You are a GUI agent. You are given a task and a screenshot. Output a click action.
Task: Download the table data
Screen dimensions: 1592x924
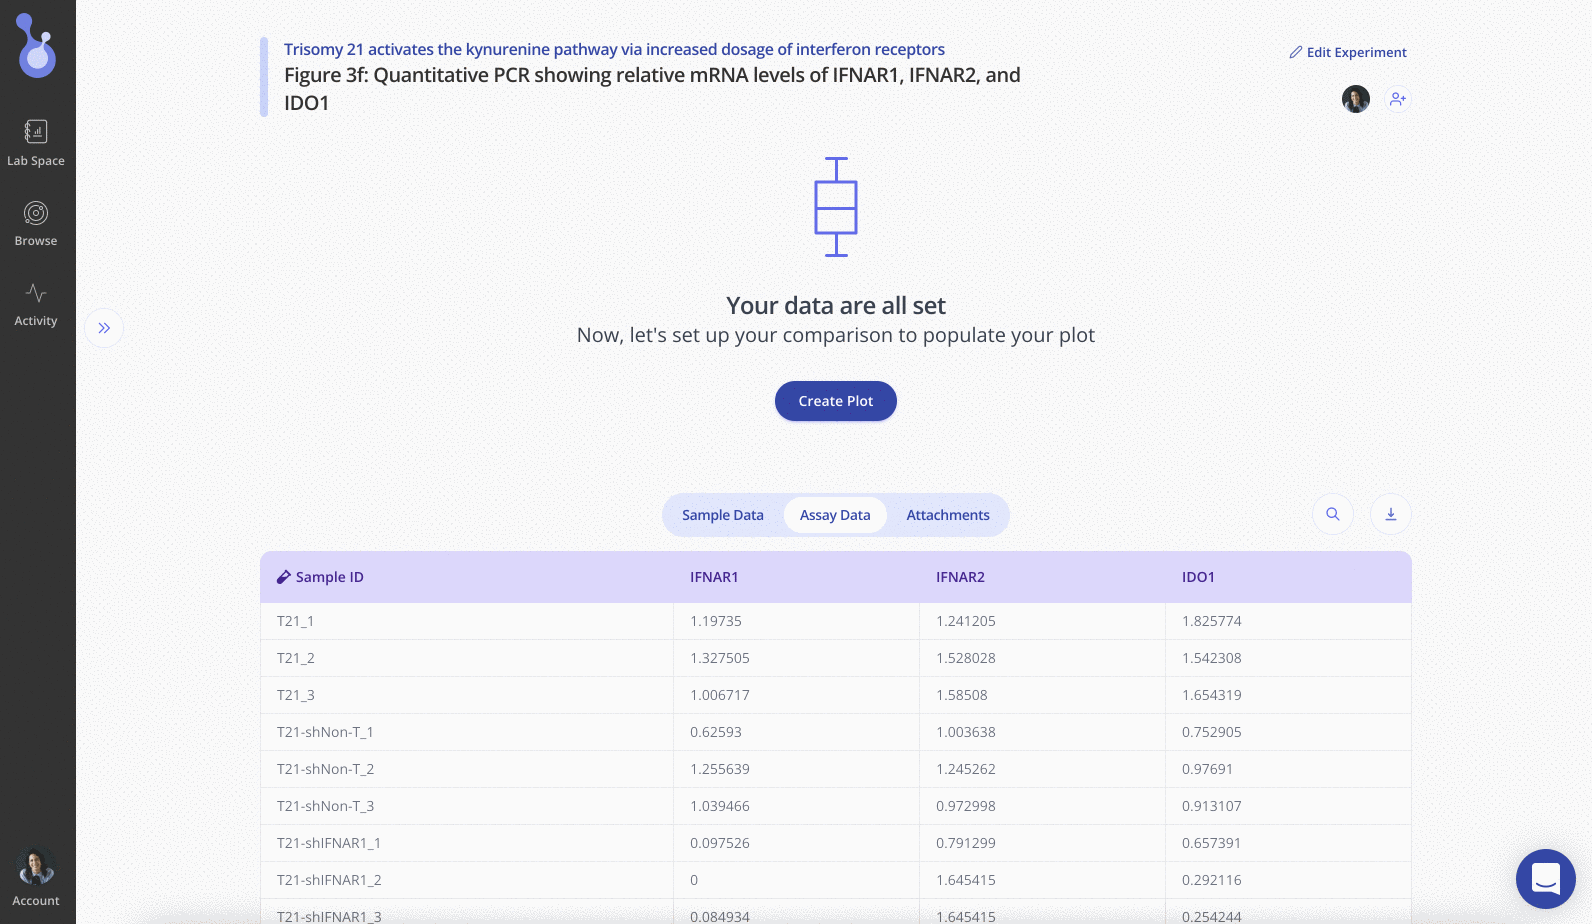tap(1391, 514)
